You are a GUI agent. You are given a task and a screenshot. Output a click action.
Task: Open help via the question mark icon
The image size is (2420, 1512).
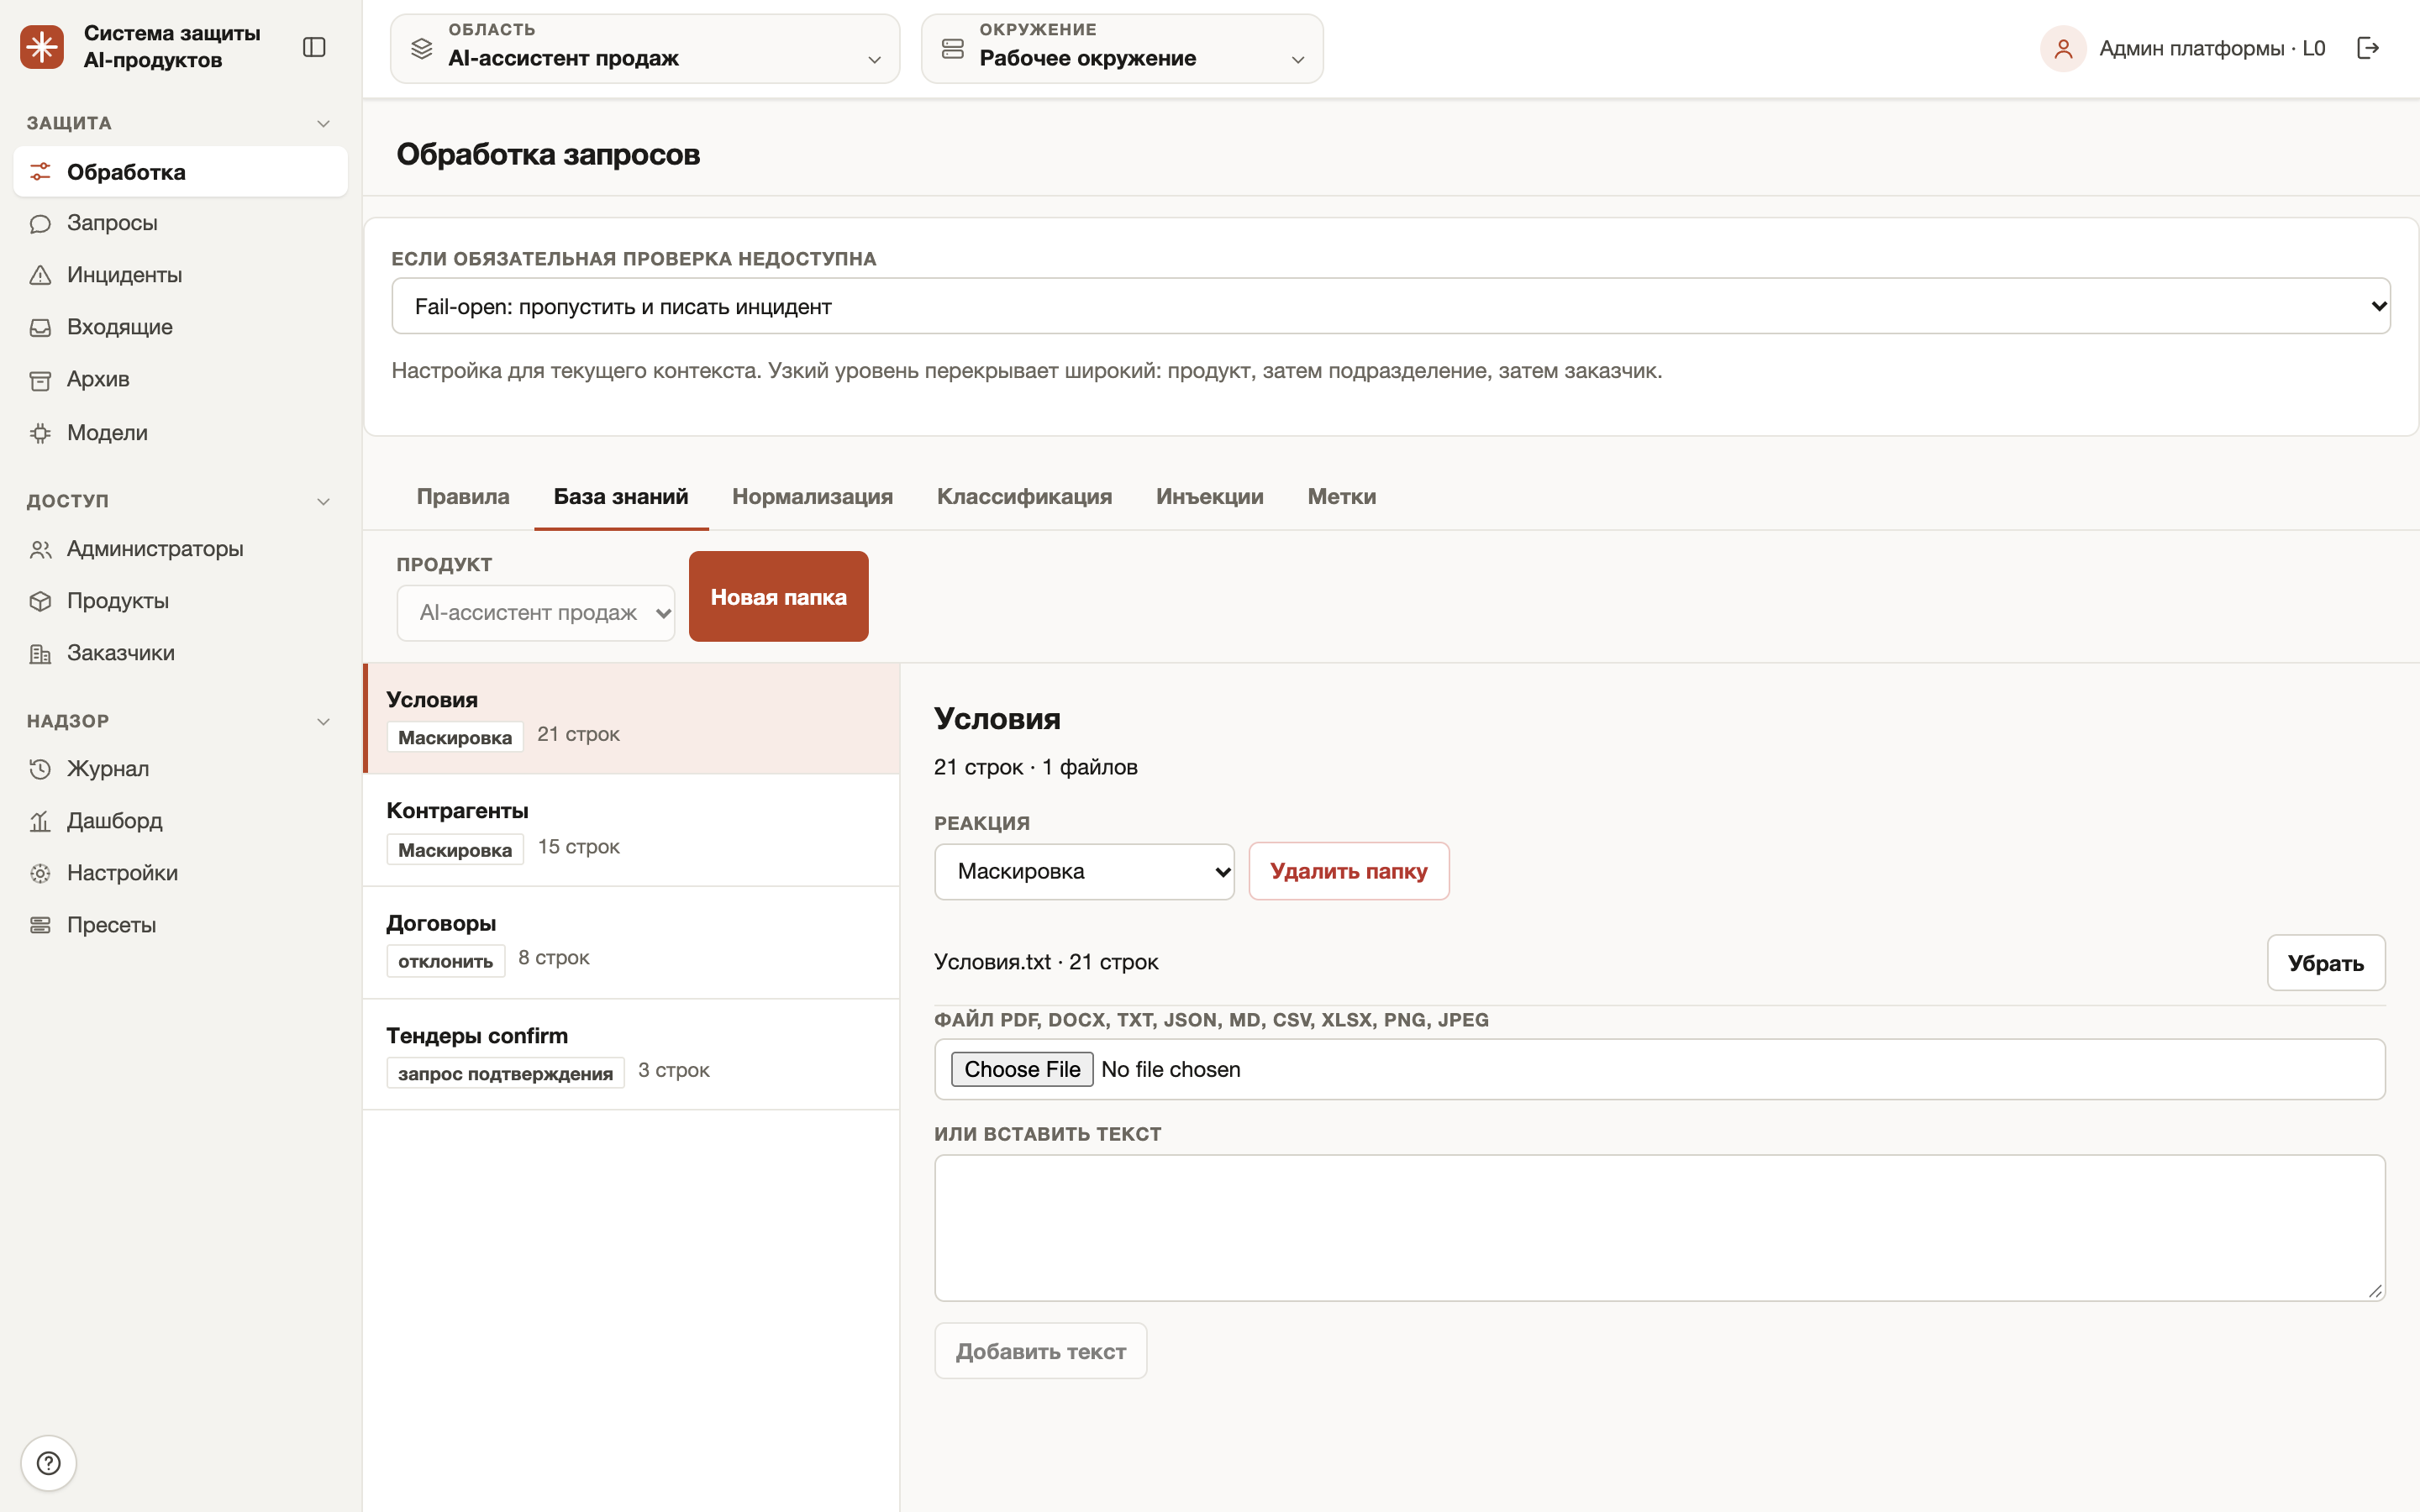48,1463
